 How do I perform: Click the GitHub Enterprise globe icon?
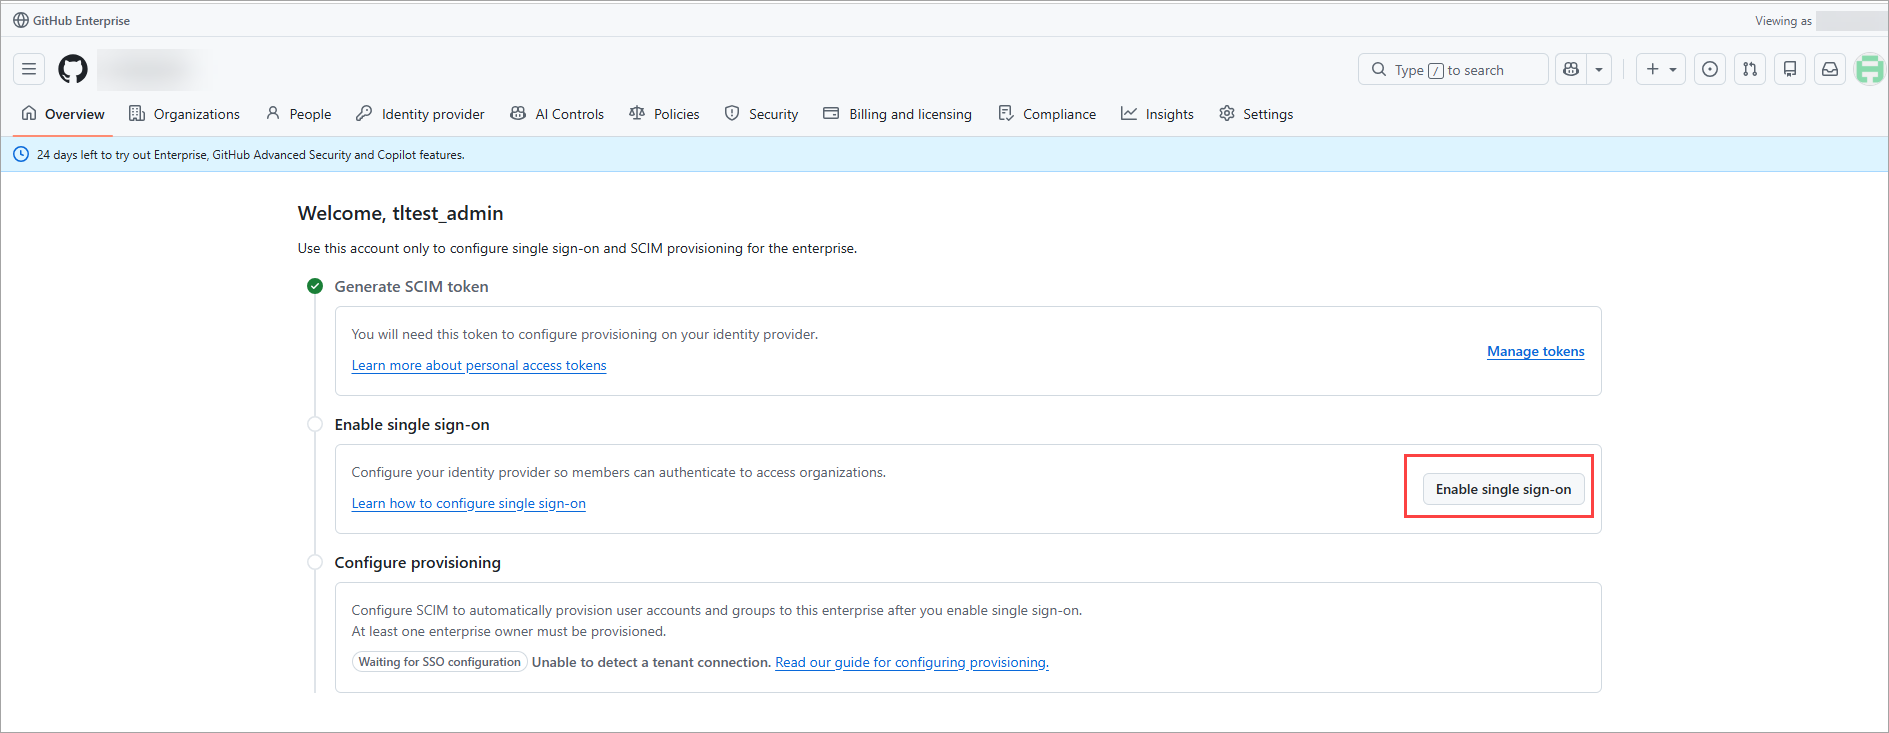point(21,20)
